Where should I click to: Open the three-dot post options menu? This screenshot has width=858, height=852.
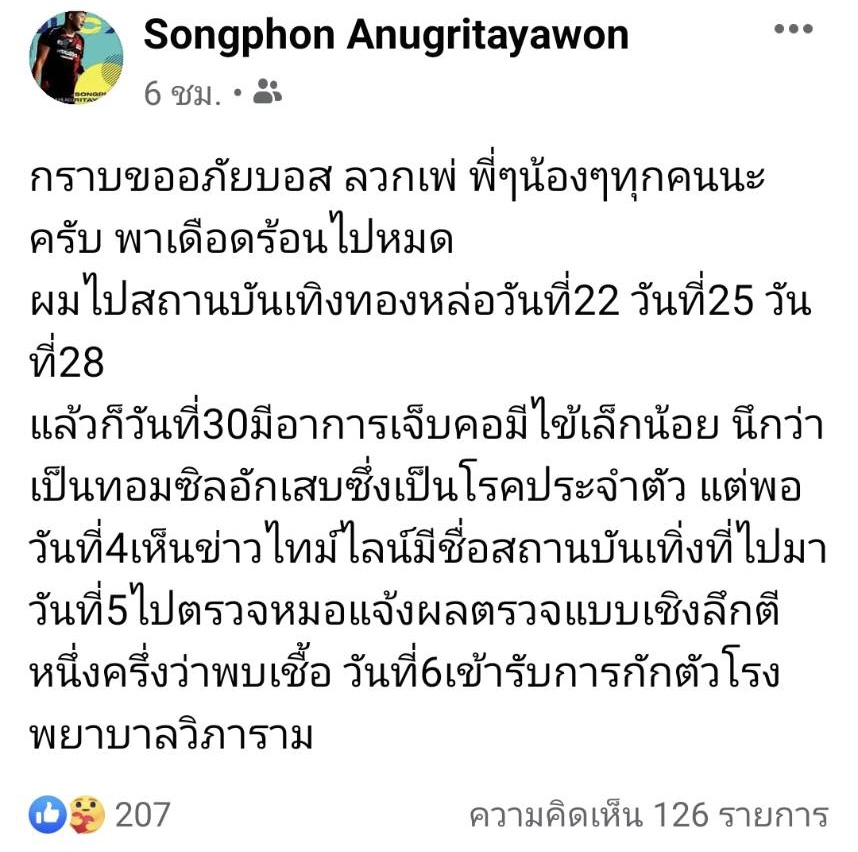click(x=793, y=28)
